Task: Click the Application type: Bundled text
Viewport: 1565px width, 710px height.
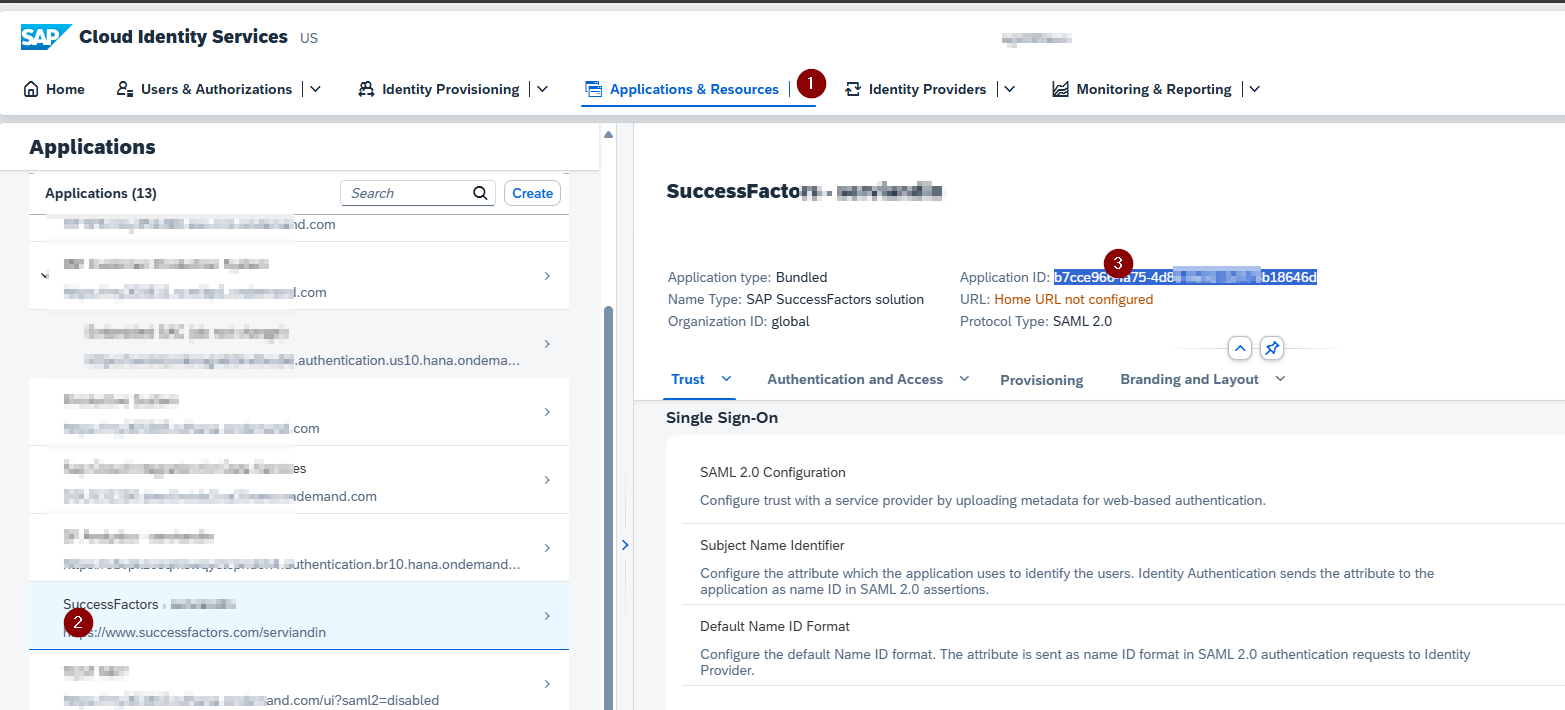Action: click(x=748, y=277)
